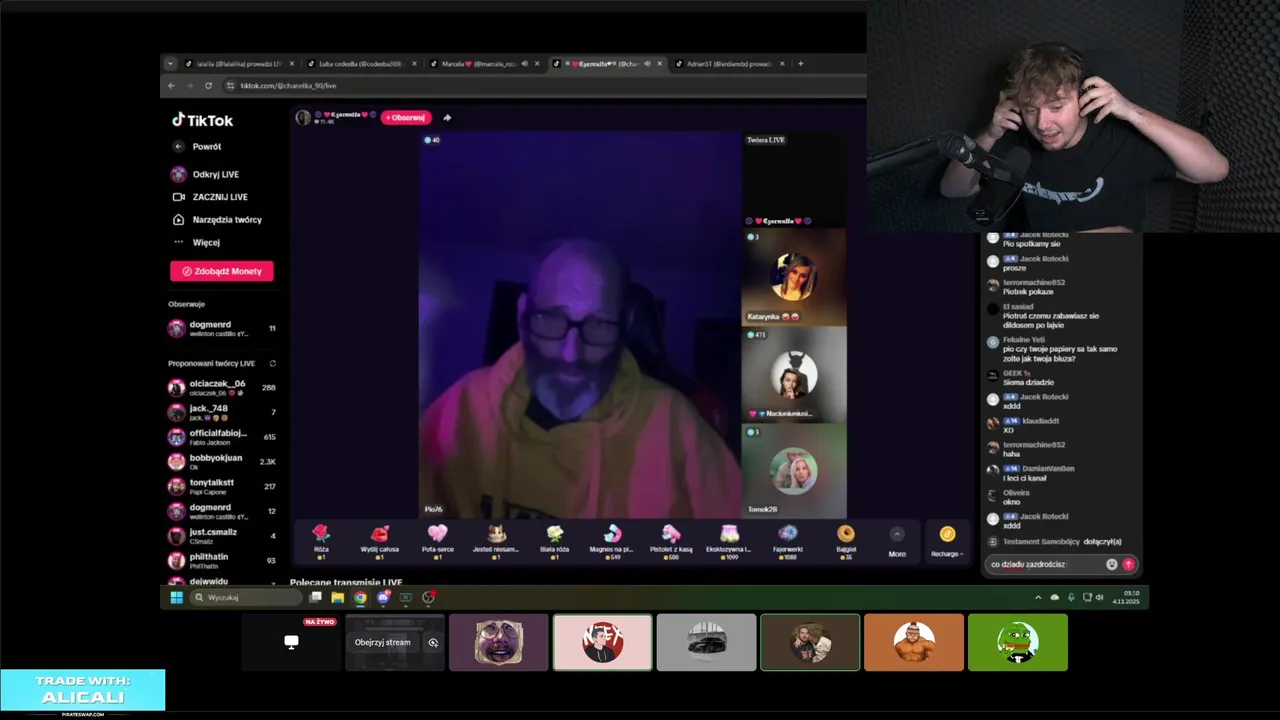Click the Recharge coin icon
The image size is (1280, 720).
[947, 534]
